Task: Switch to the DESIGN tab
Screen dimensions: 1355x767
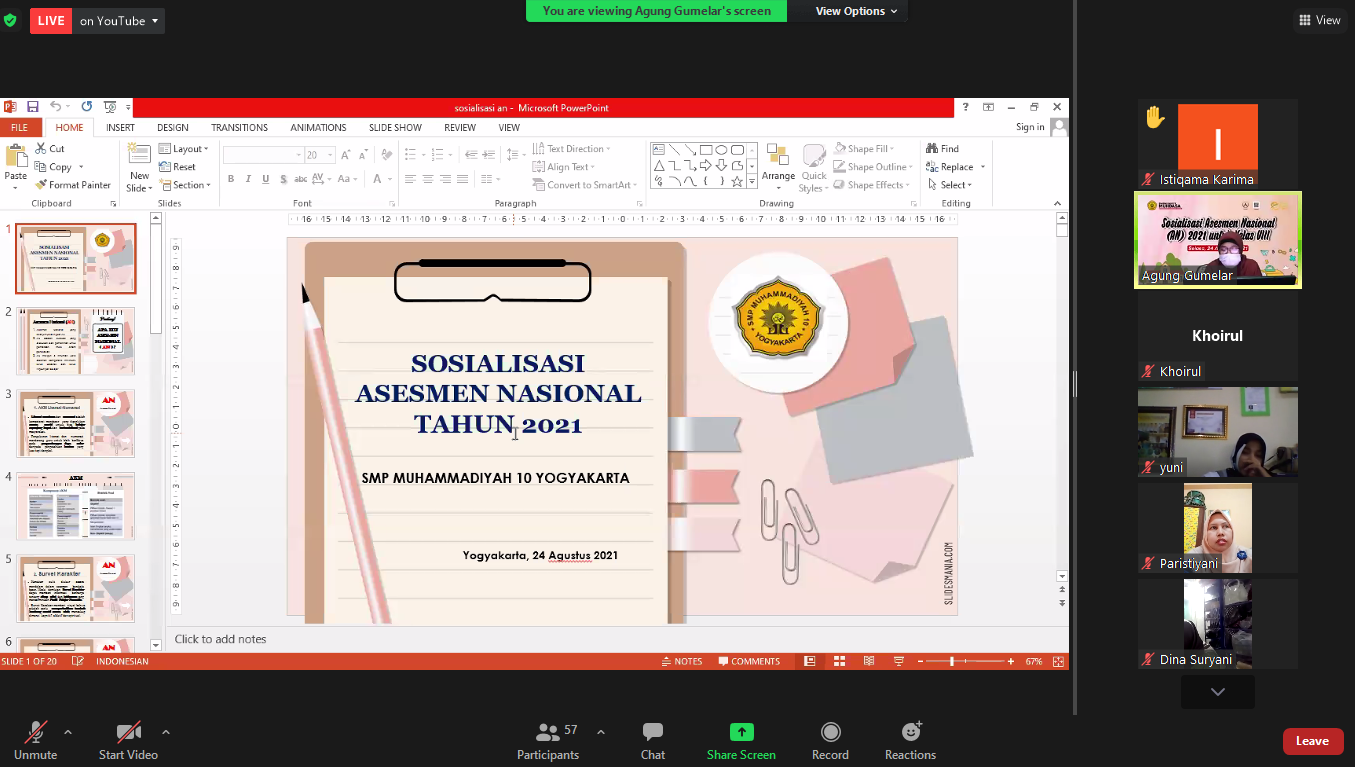Action: (173, 127)
